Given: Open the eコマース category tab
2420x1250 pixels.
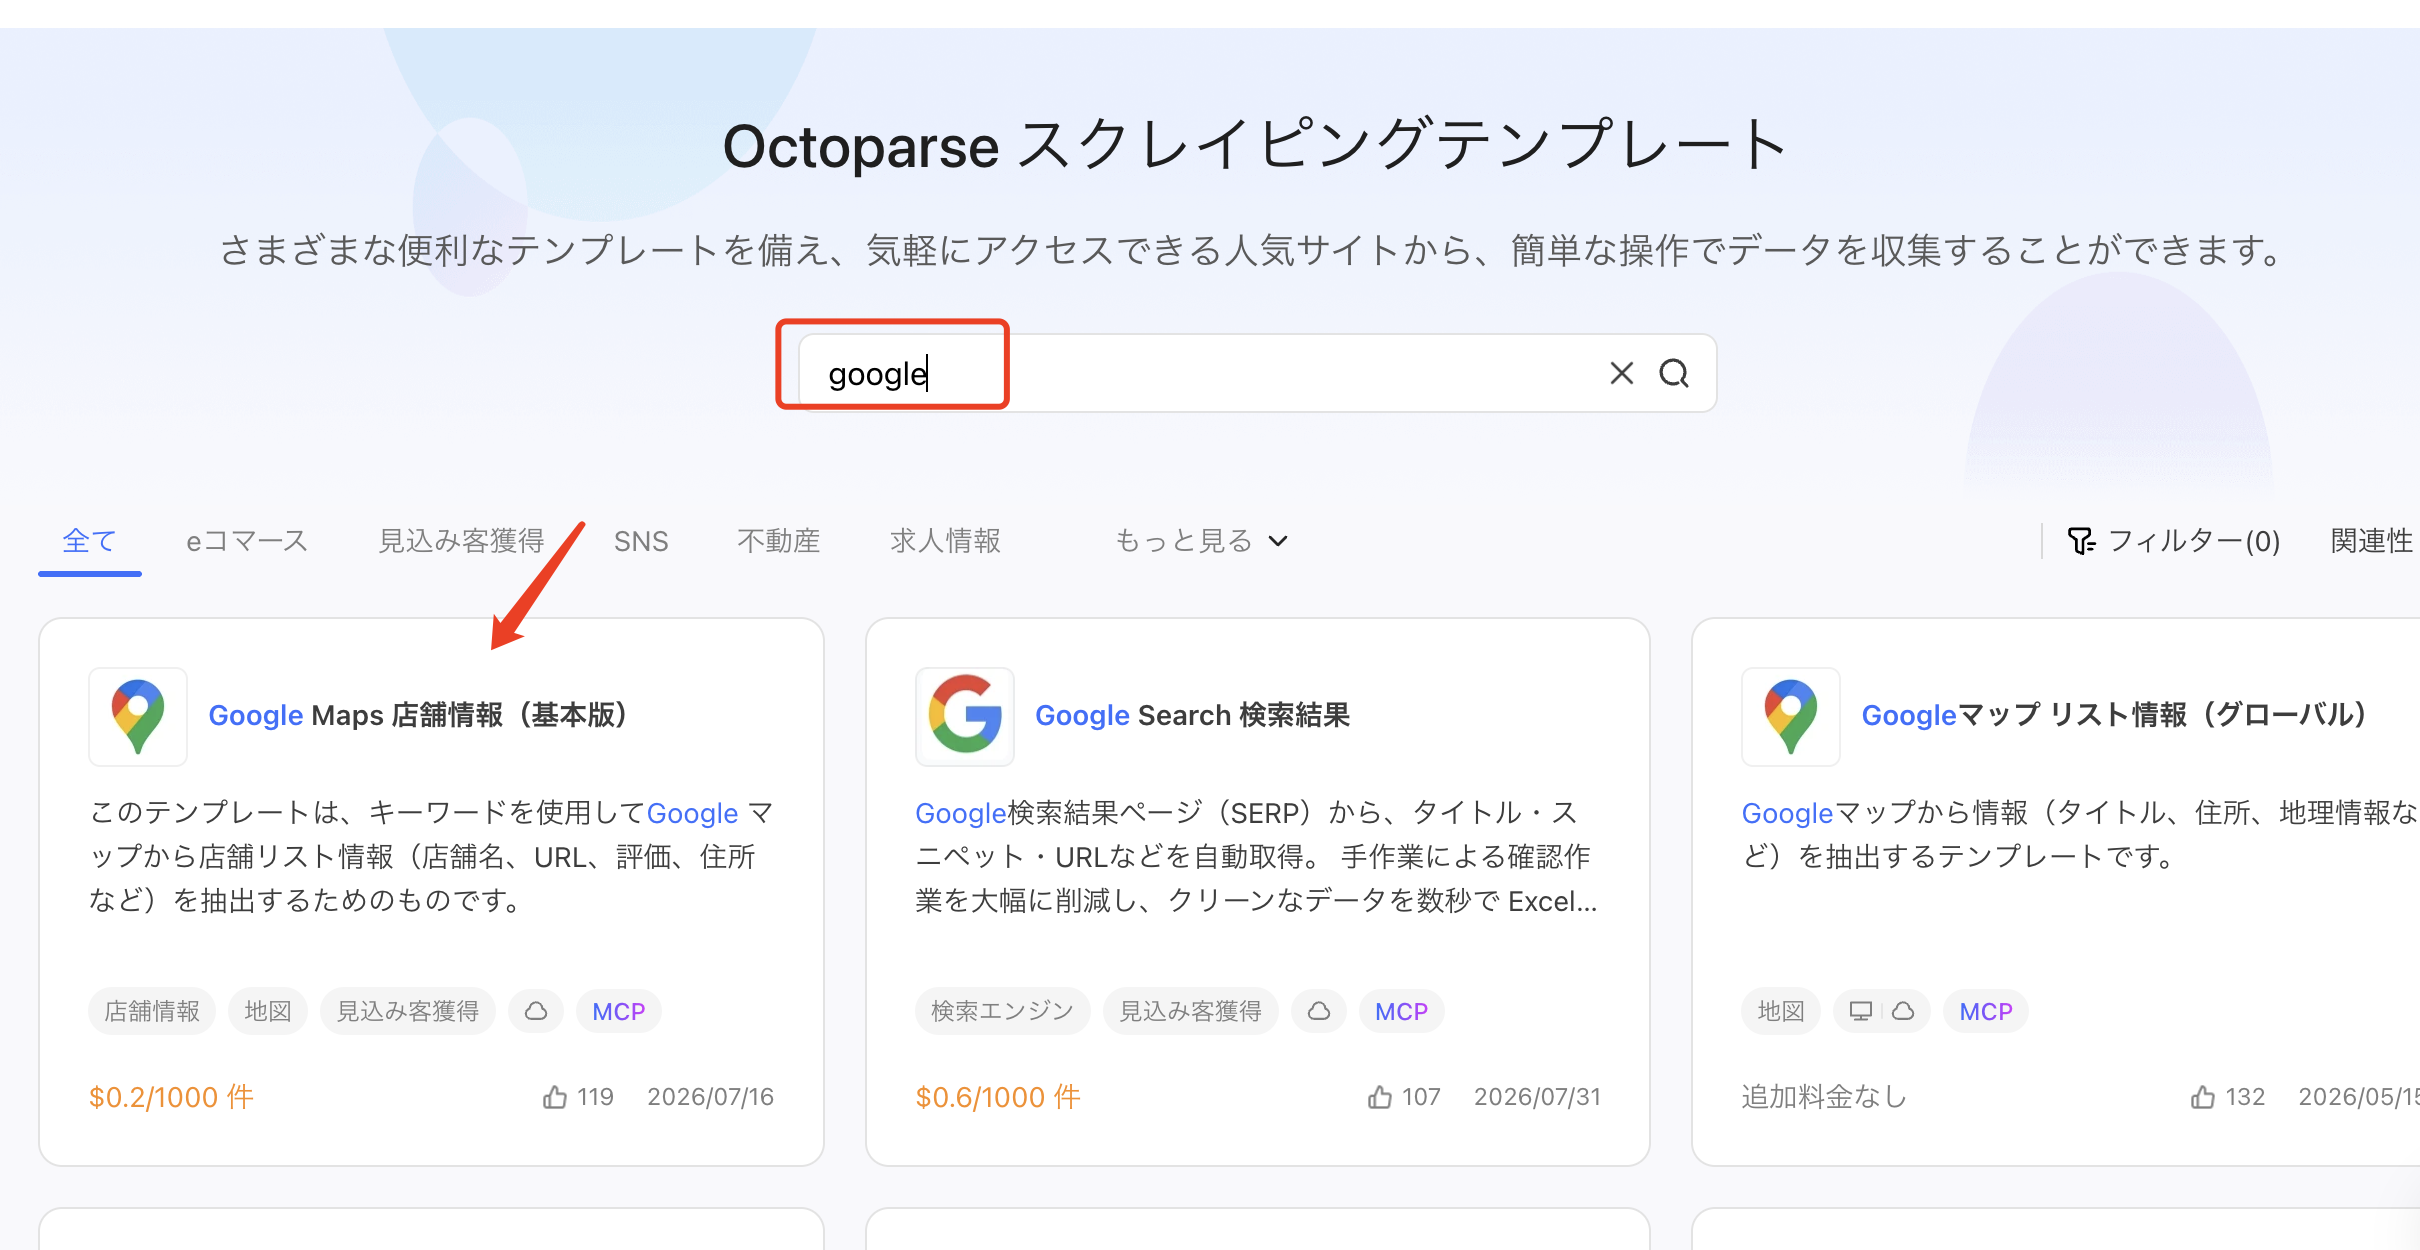Looking at the screenshot, I should click(247, 541).
